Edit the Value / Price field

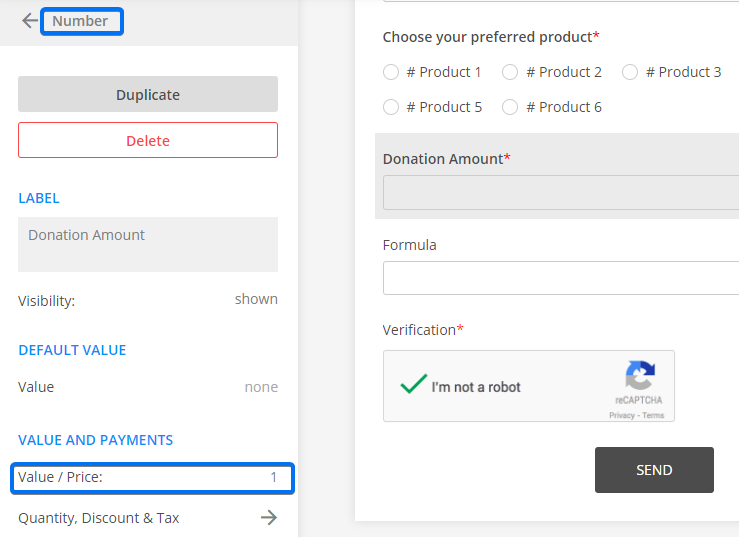(x=152, y=478)
